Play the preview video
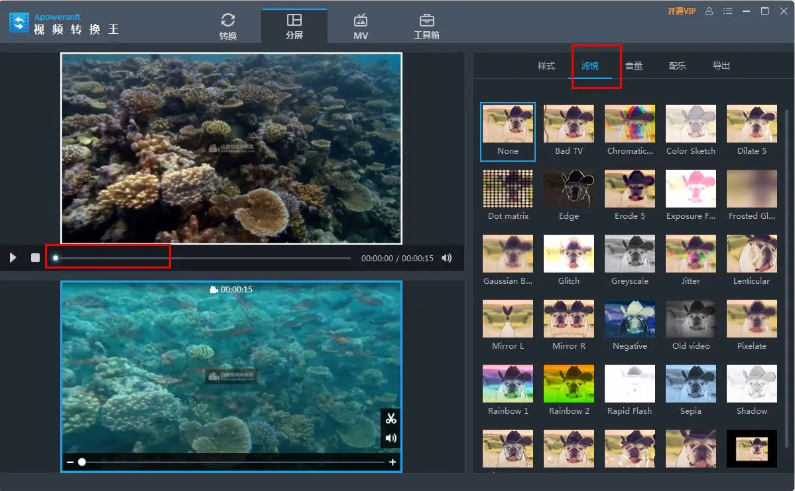 coord(13,258)
